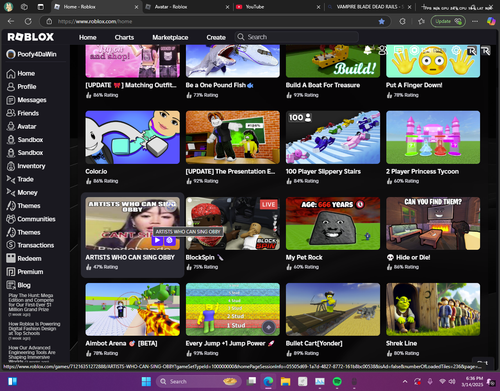Close the YouTube tab
This screenshot has height=391, width=500.
coord(318,7)
